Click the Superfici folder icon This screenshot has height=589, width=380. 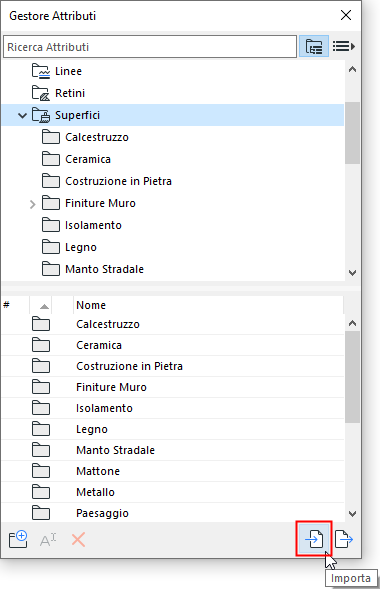click(41, 115)
